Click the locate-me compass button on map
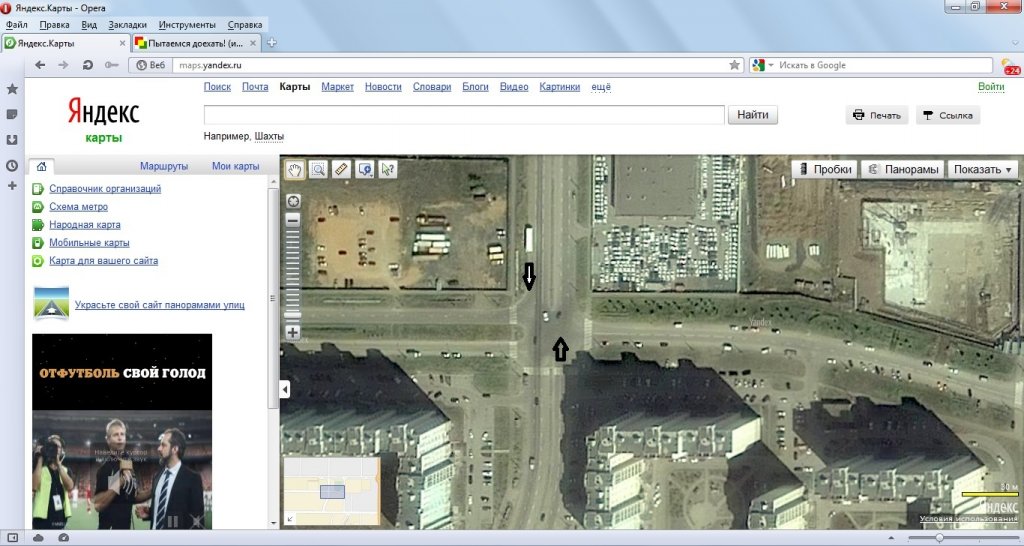This screenshot has height=546, width=1024. point(293,201)
